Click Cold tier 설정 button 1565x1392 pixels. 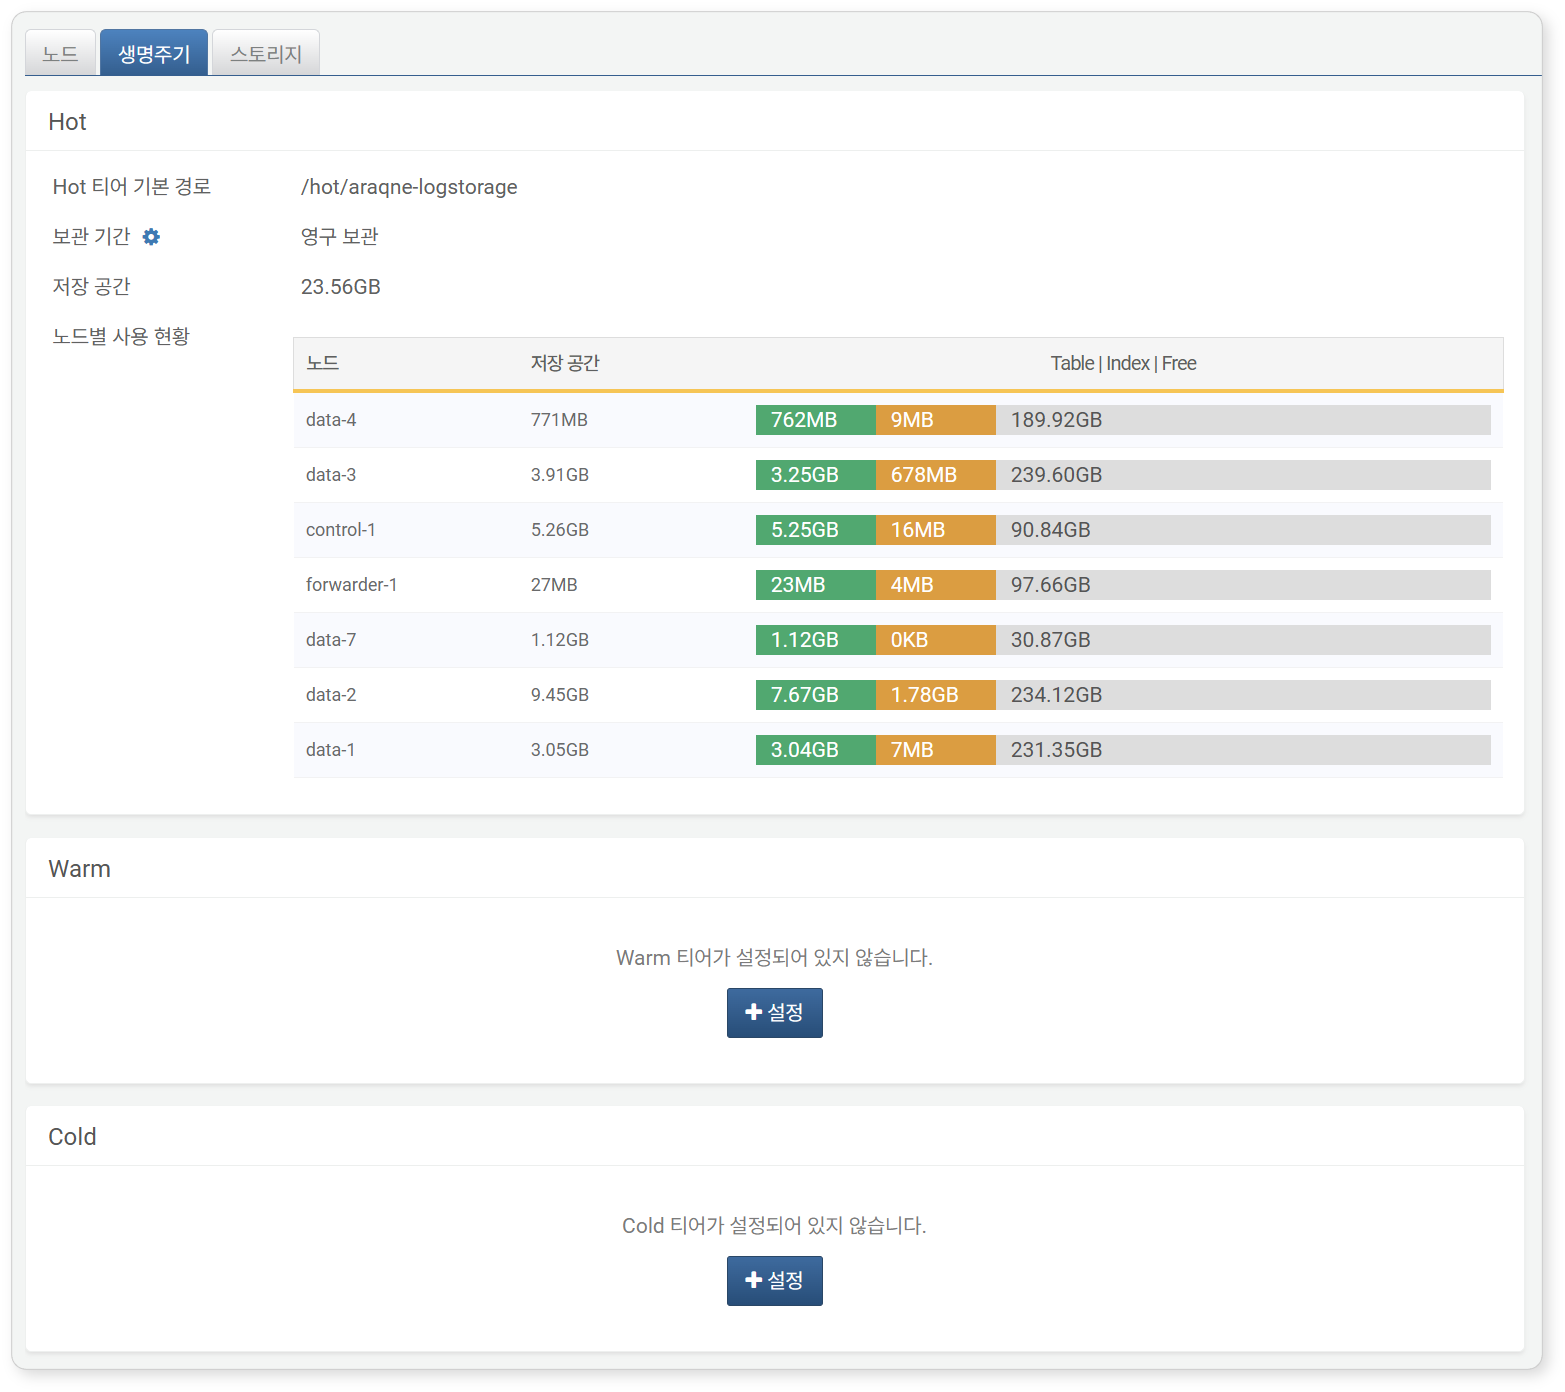pos(775,1281)
